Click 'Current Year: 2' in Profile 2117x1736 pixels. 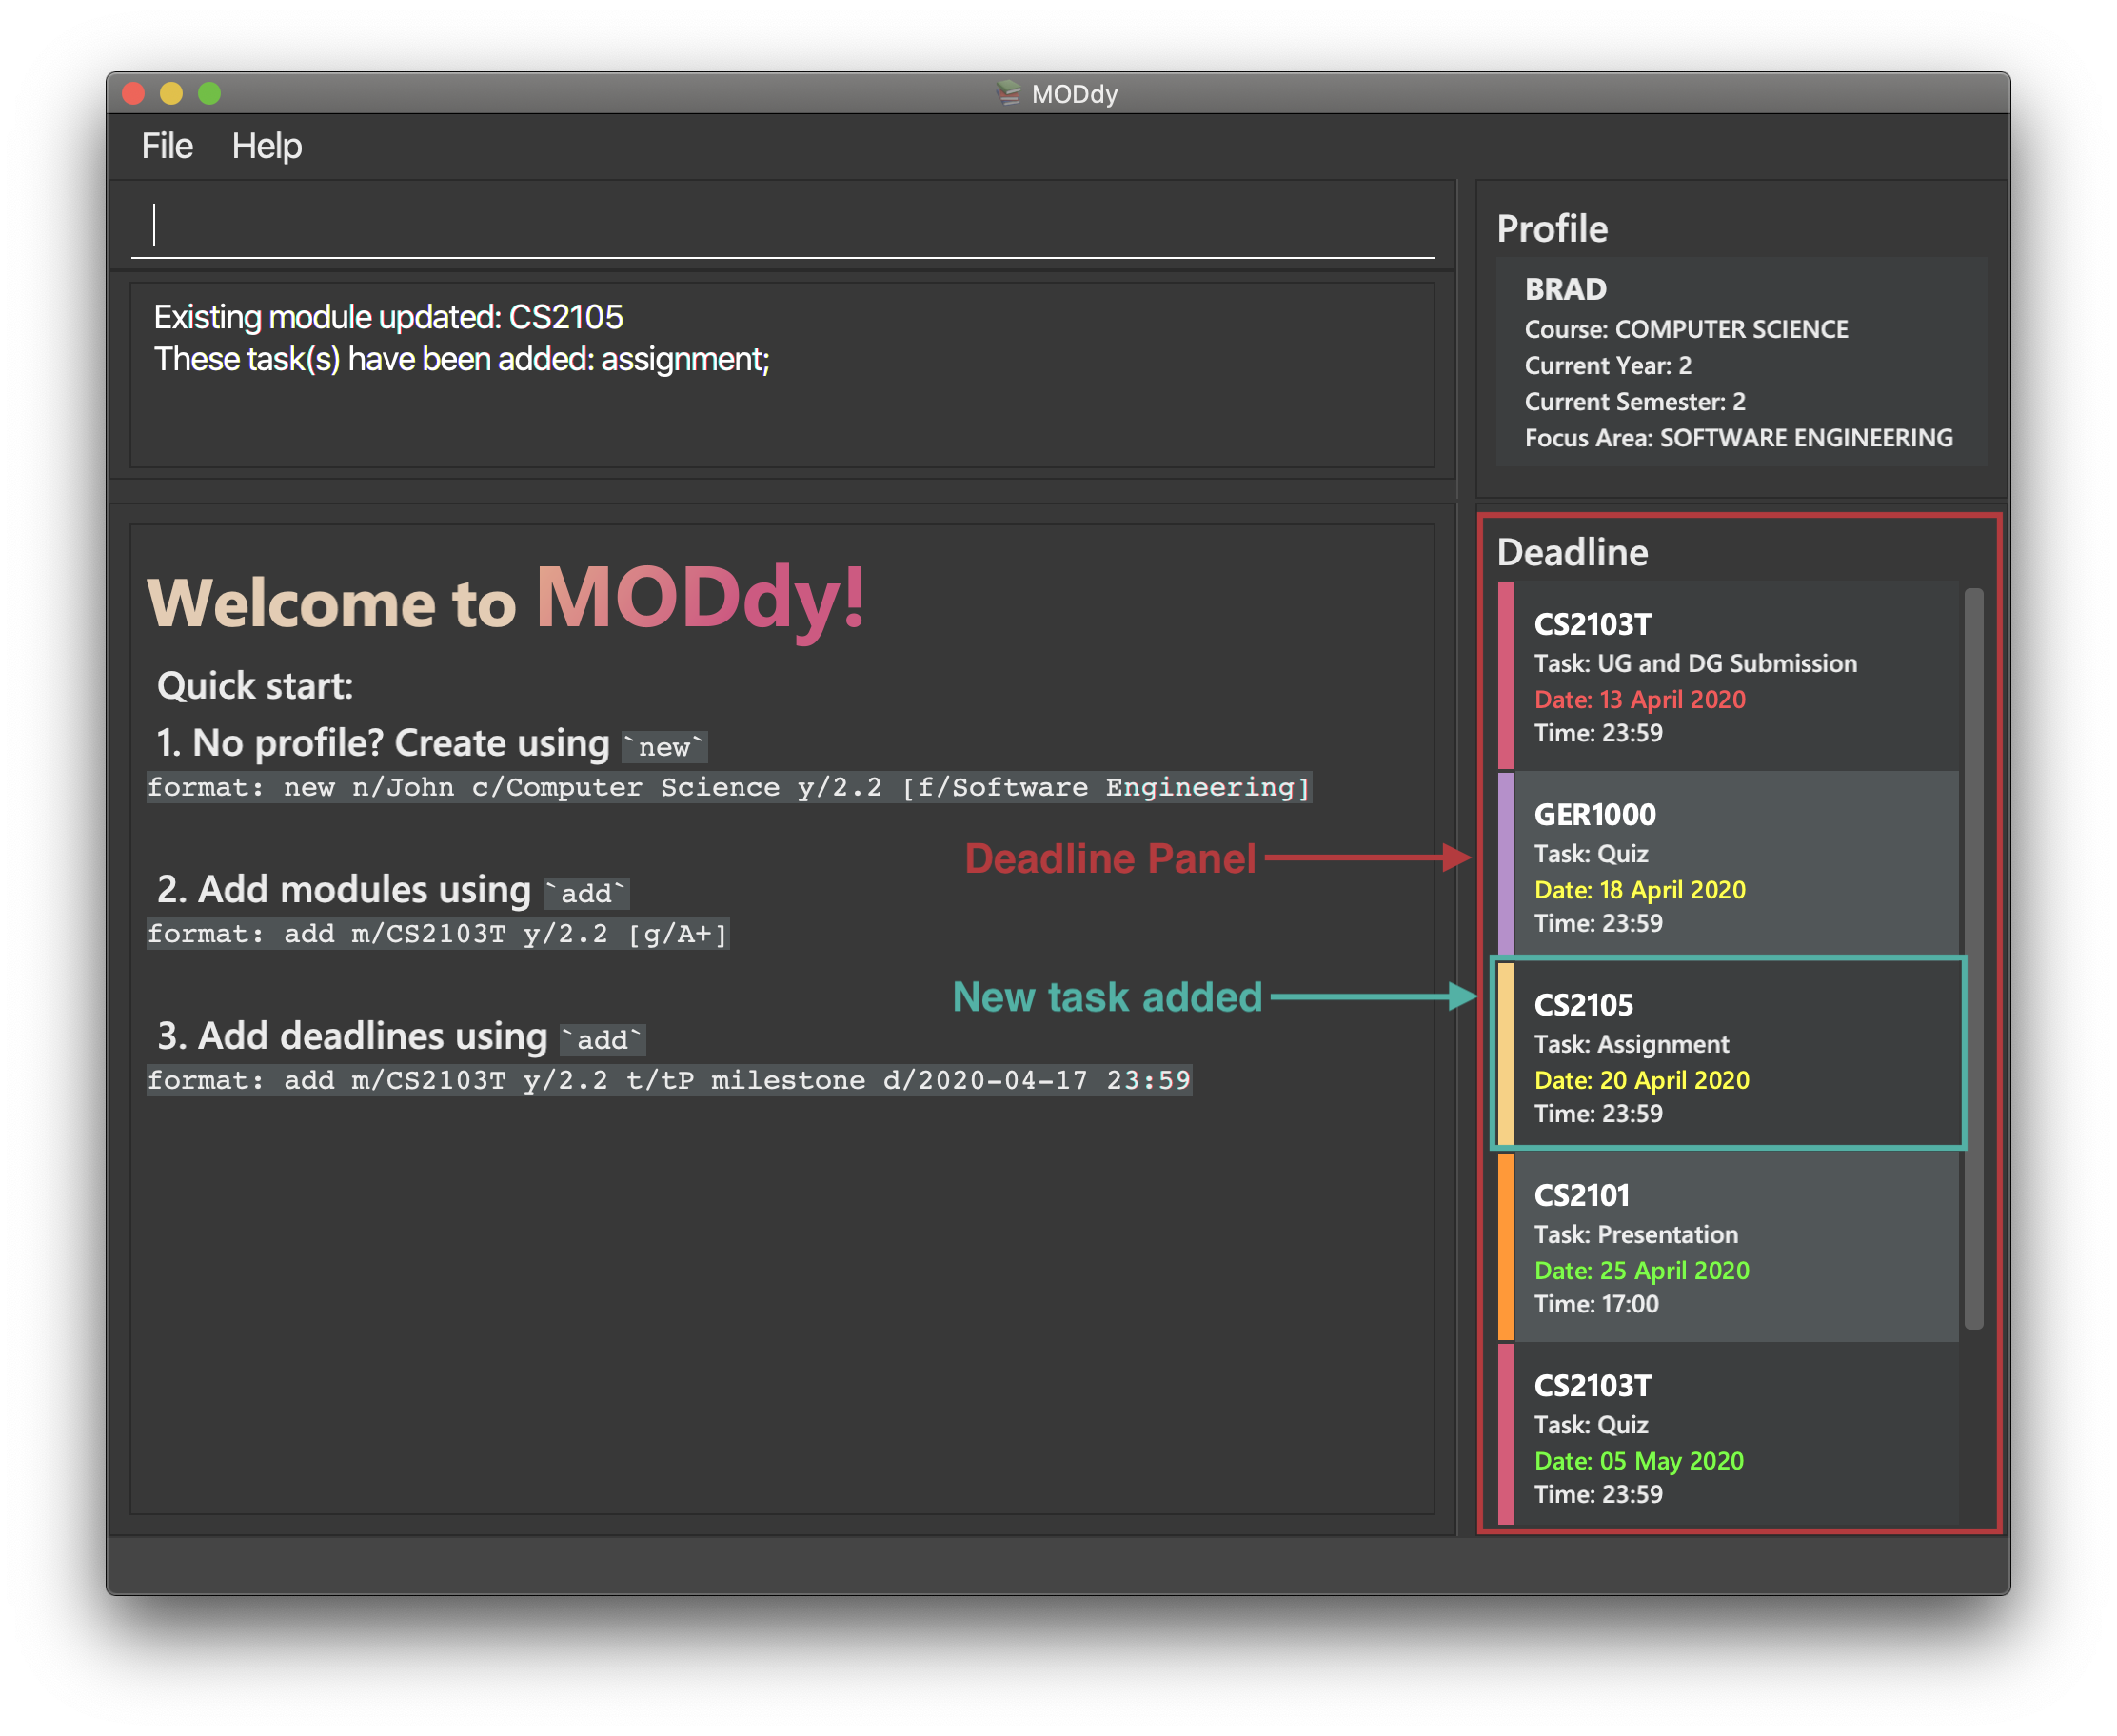[1608, 365]
